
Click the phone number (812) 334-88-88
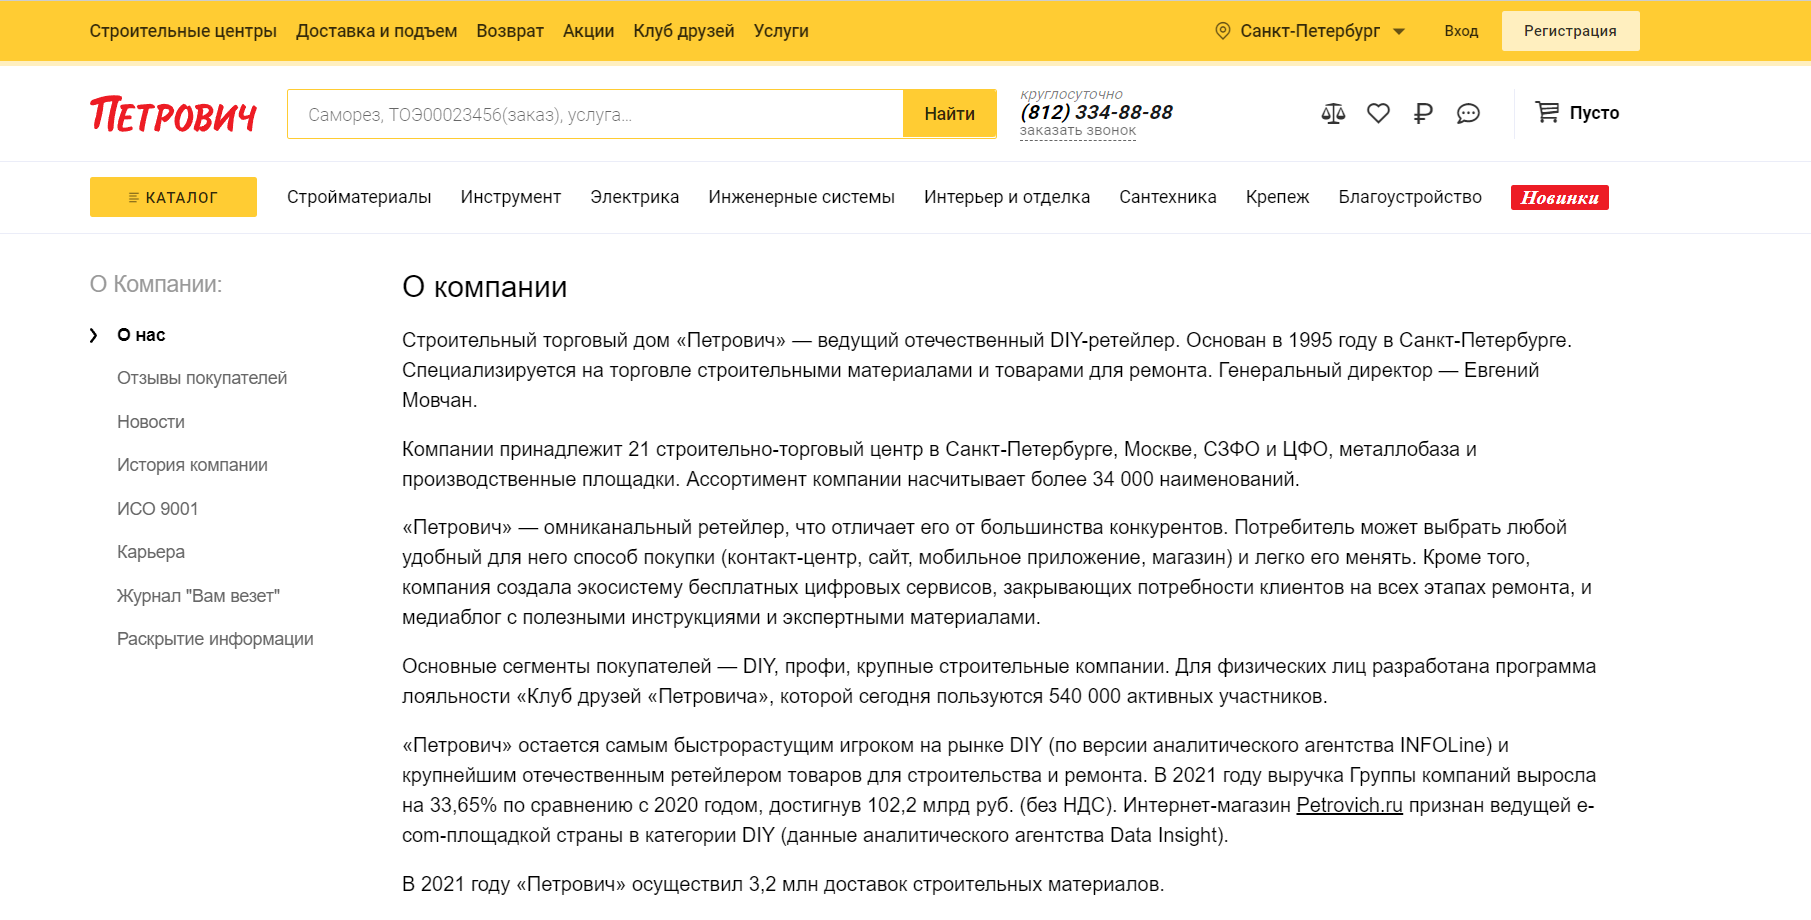tap(1097, 112)
